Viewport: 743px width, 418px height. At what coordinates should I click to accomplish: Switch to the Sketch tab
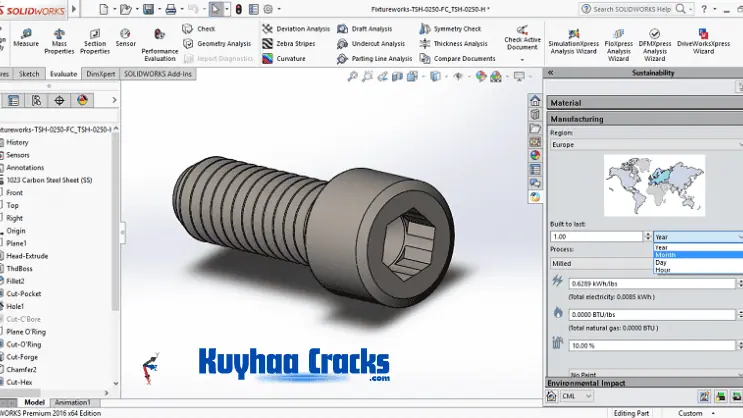click(29, 74)
